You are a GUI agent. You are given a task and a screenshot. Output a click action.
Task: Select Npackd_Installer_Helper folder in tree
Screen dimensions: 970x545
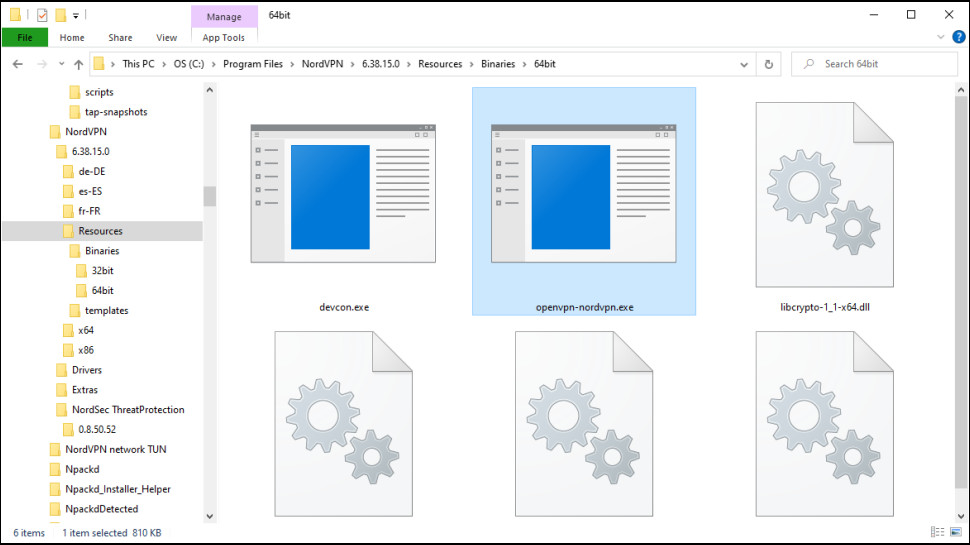118,489
